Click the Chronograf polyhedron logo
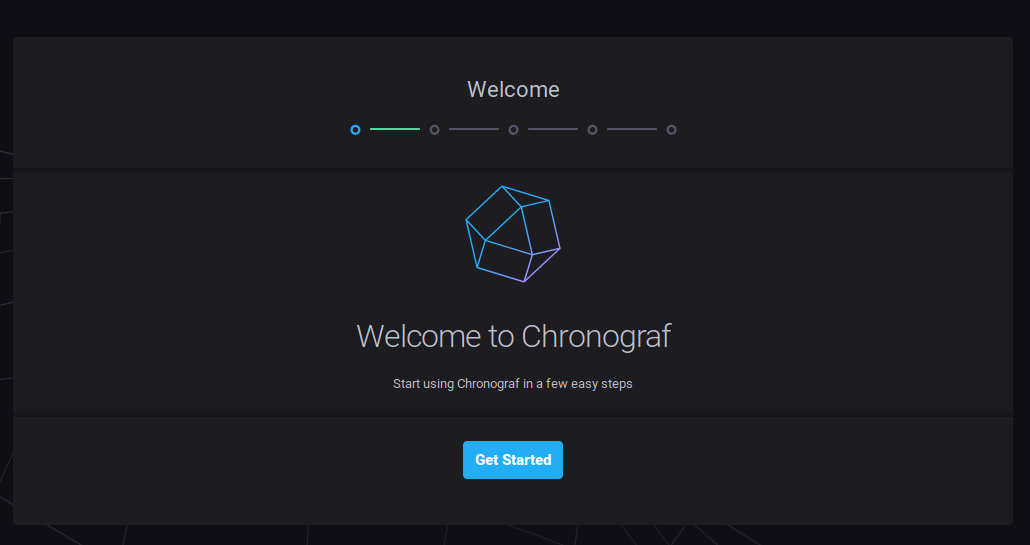This screenshot has height=545, width=1030. pos(513,234)
